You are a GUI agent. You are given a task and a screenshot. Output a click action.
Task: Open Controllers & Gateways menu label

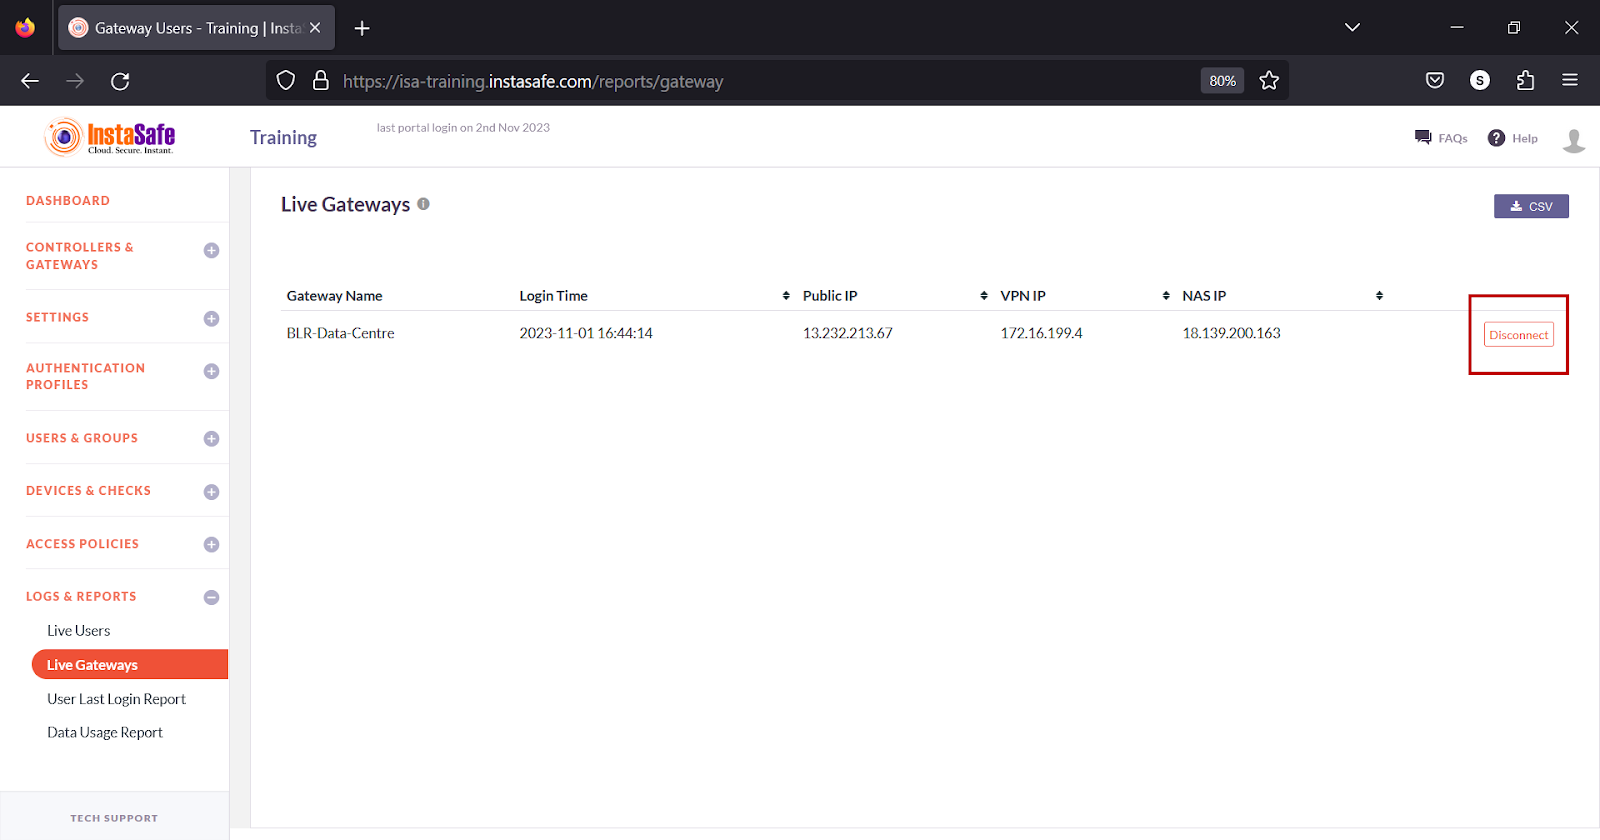[80, 256]
